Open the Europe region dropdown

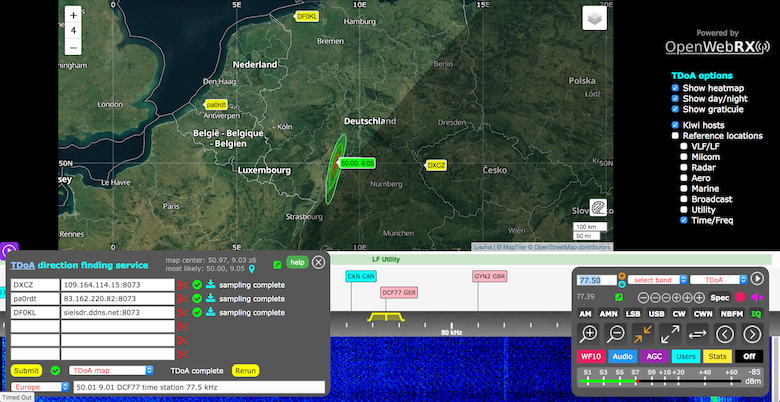[38, 386]
